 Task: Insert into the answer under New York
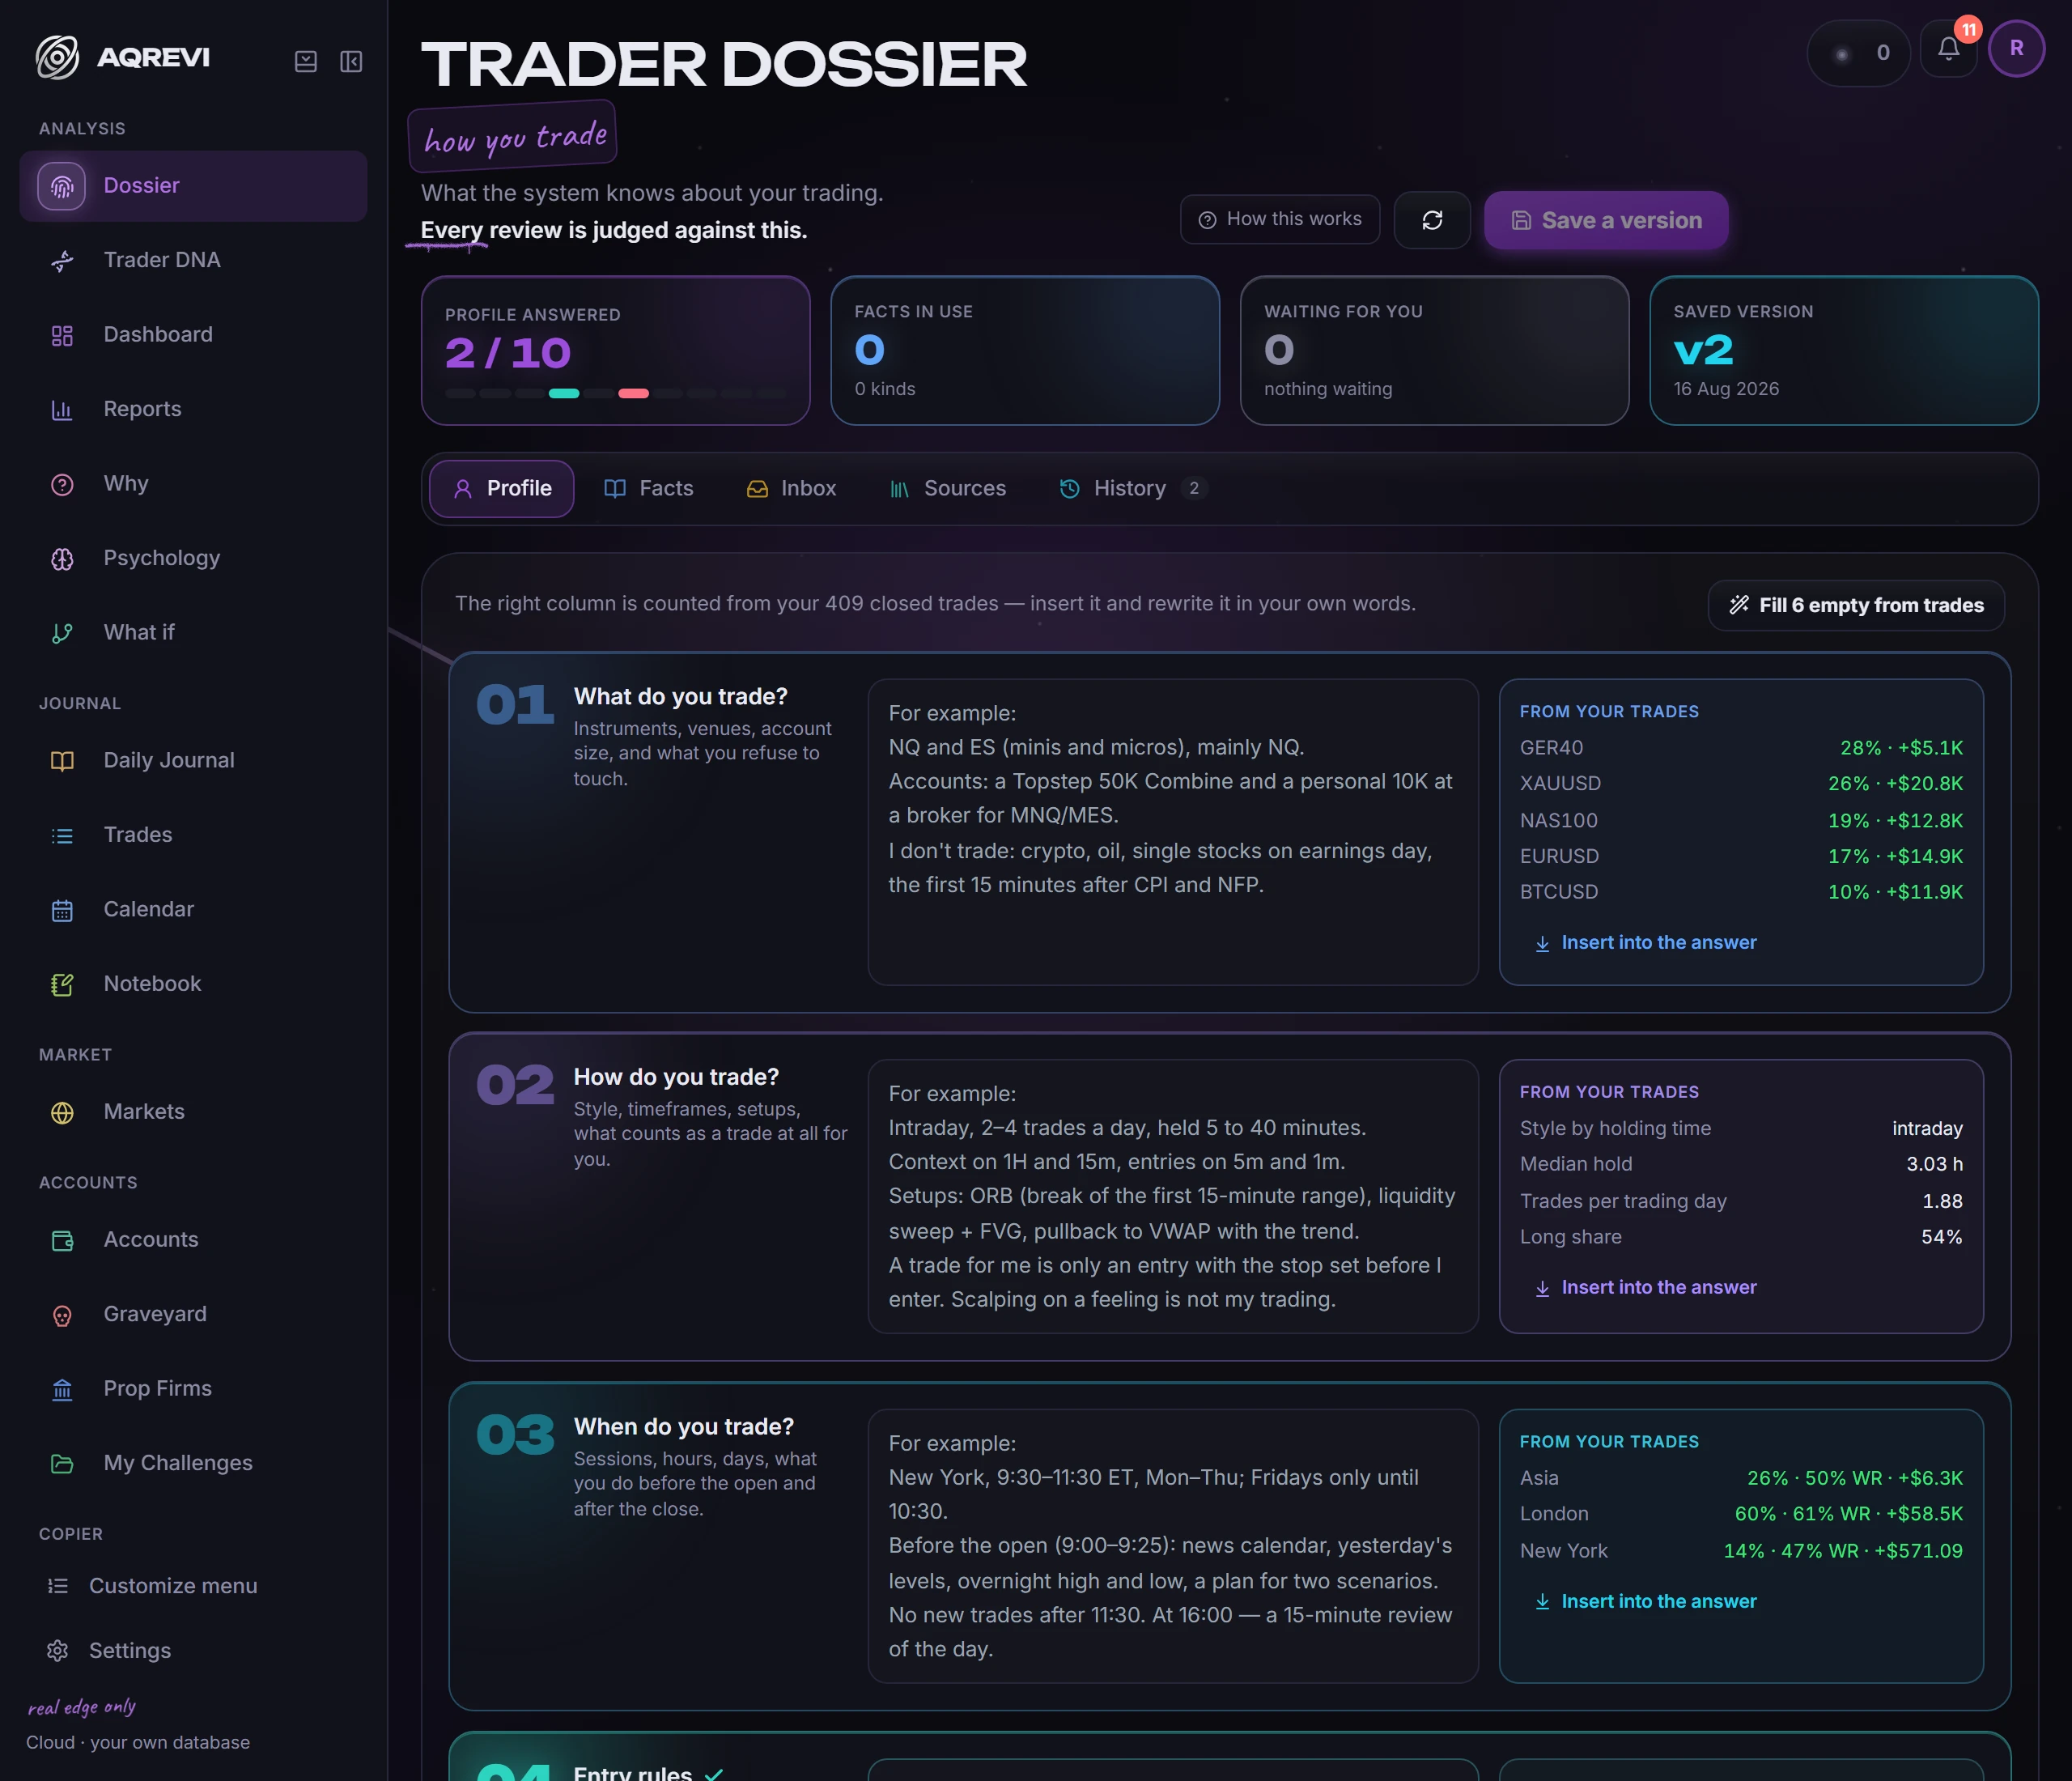(1645, 1602)
